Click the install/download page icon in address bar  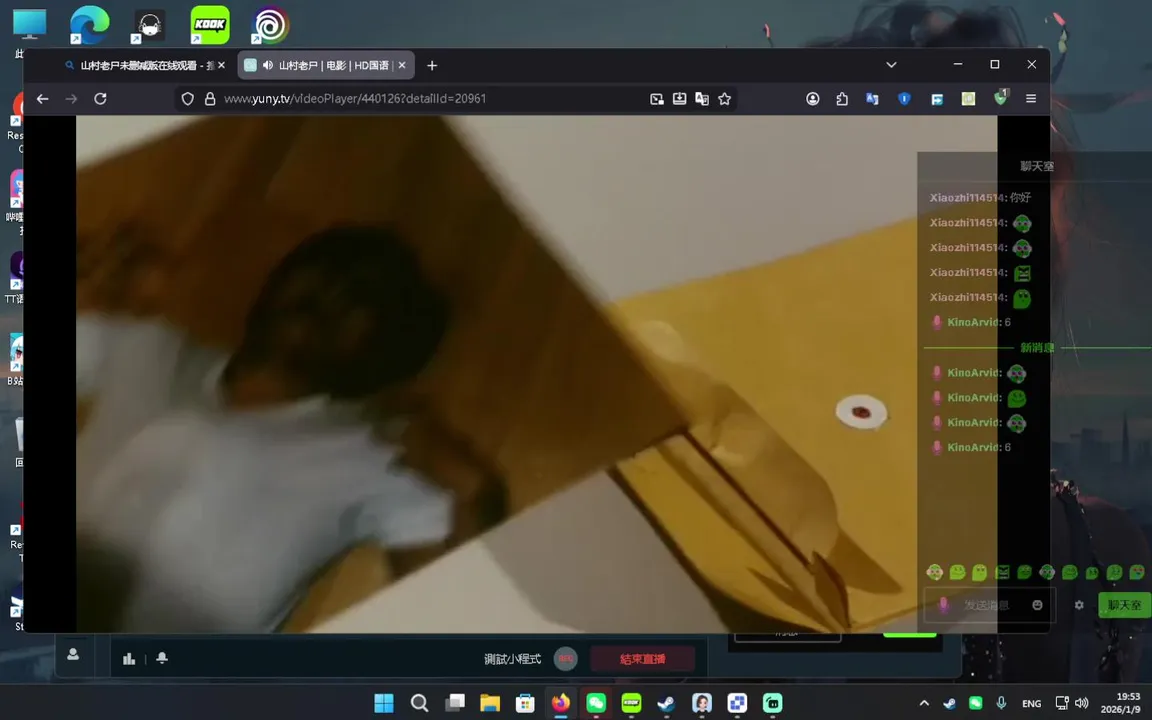point(680,98)
